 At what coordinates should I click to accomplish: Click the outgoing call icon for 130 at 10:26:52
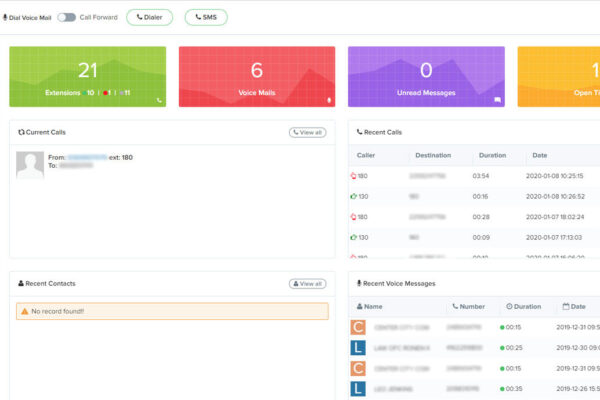click(354, 196)
